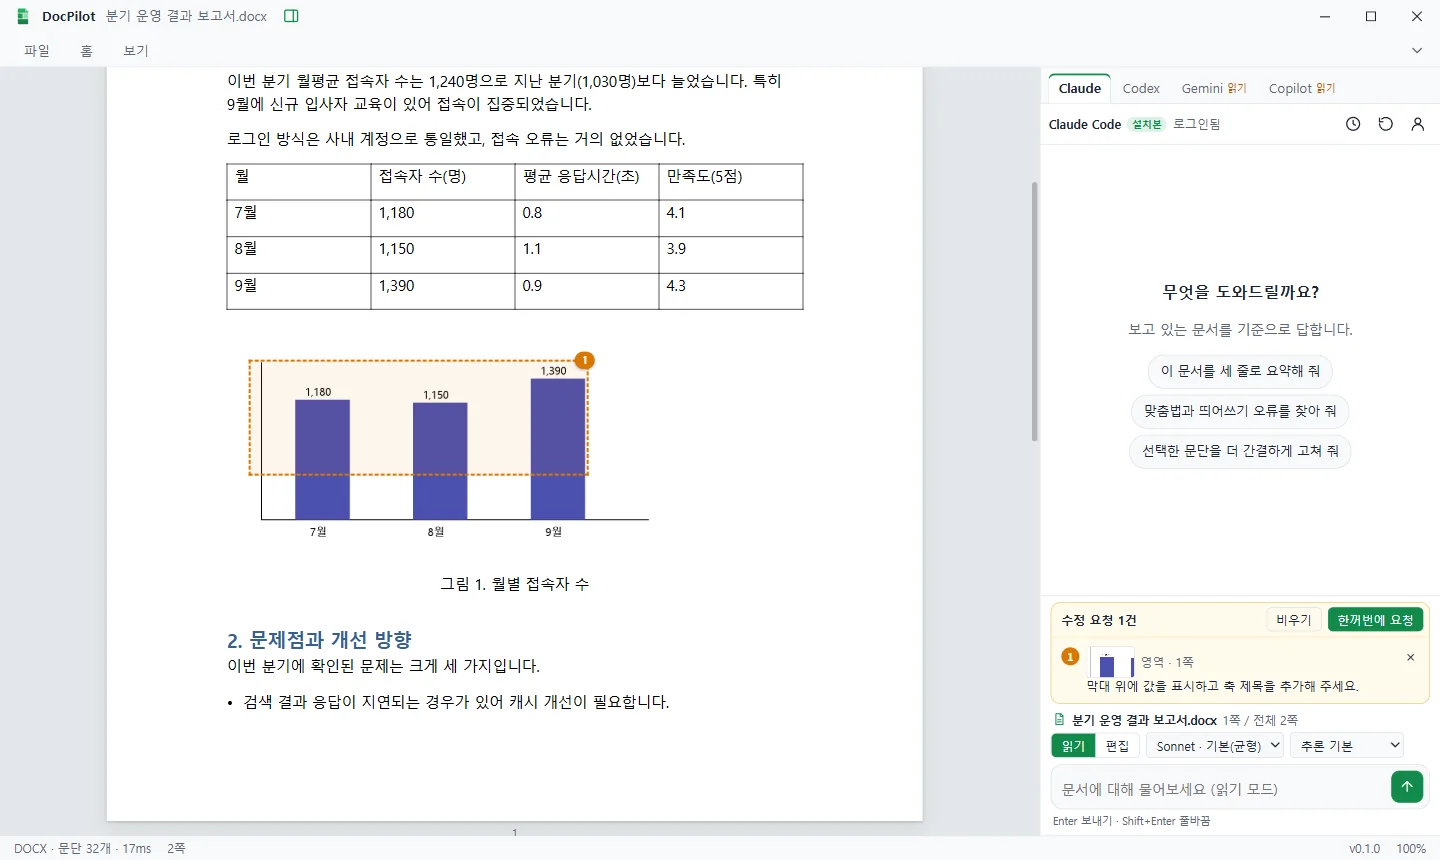
Task: Send the message with the arrow button
Action: (1406, 787)
